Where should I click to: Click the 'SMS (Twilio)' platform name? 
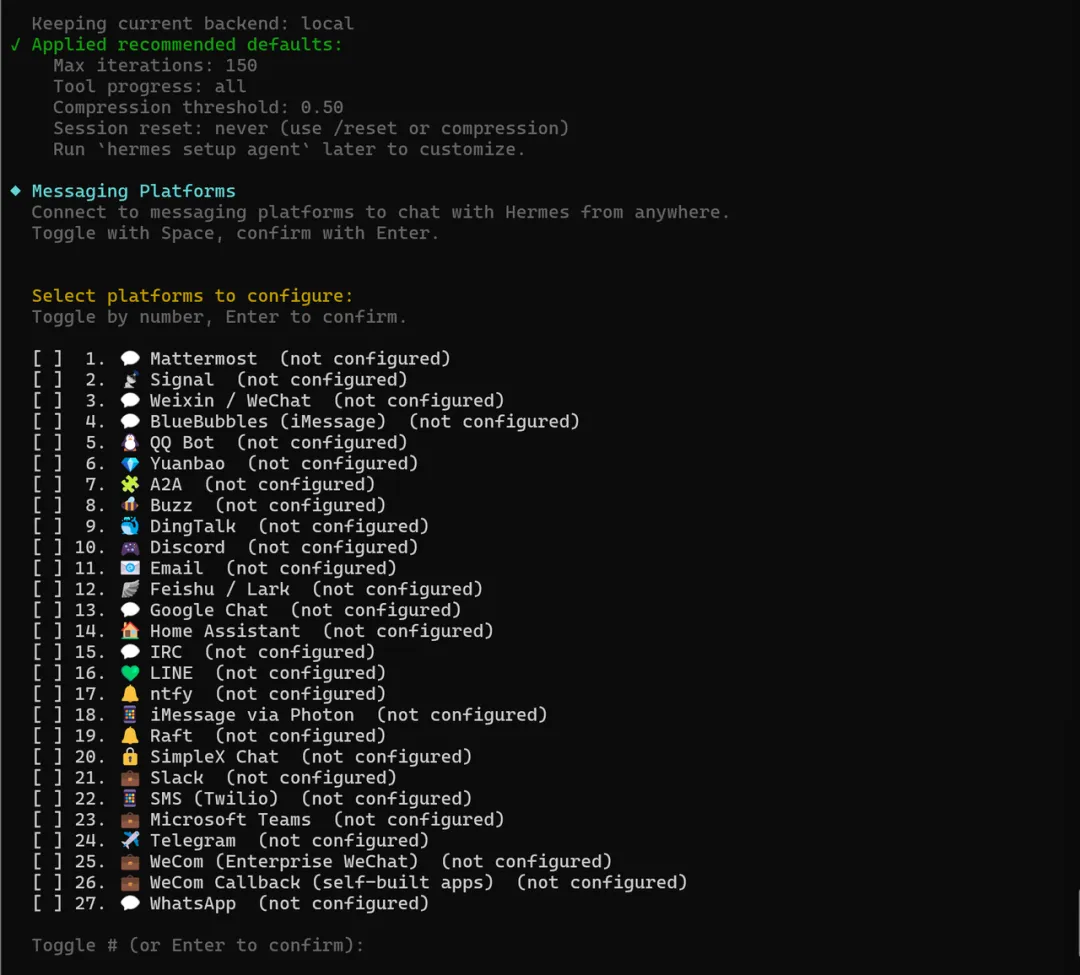214,798
